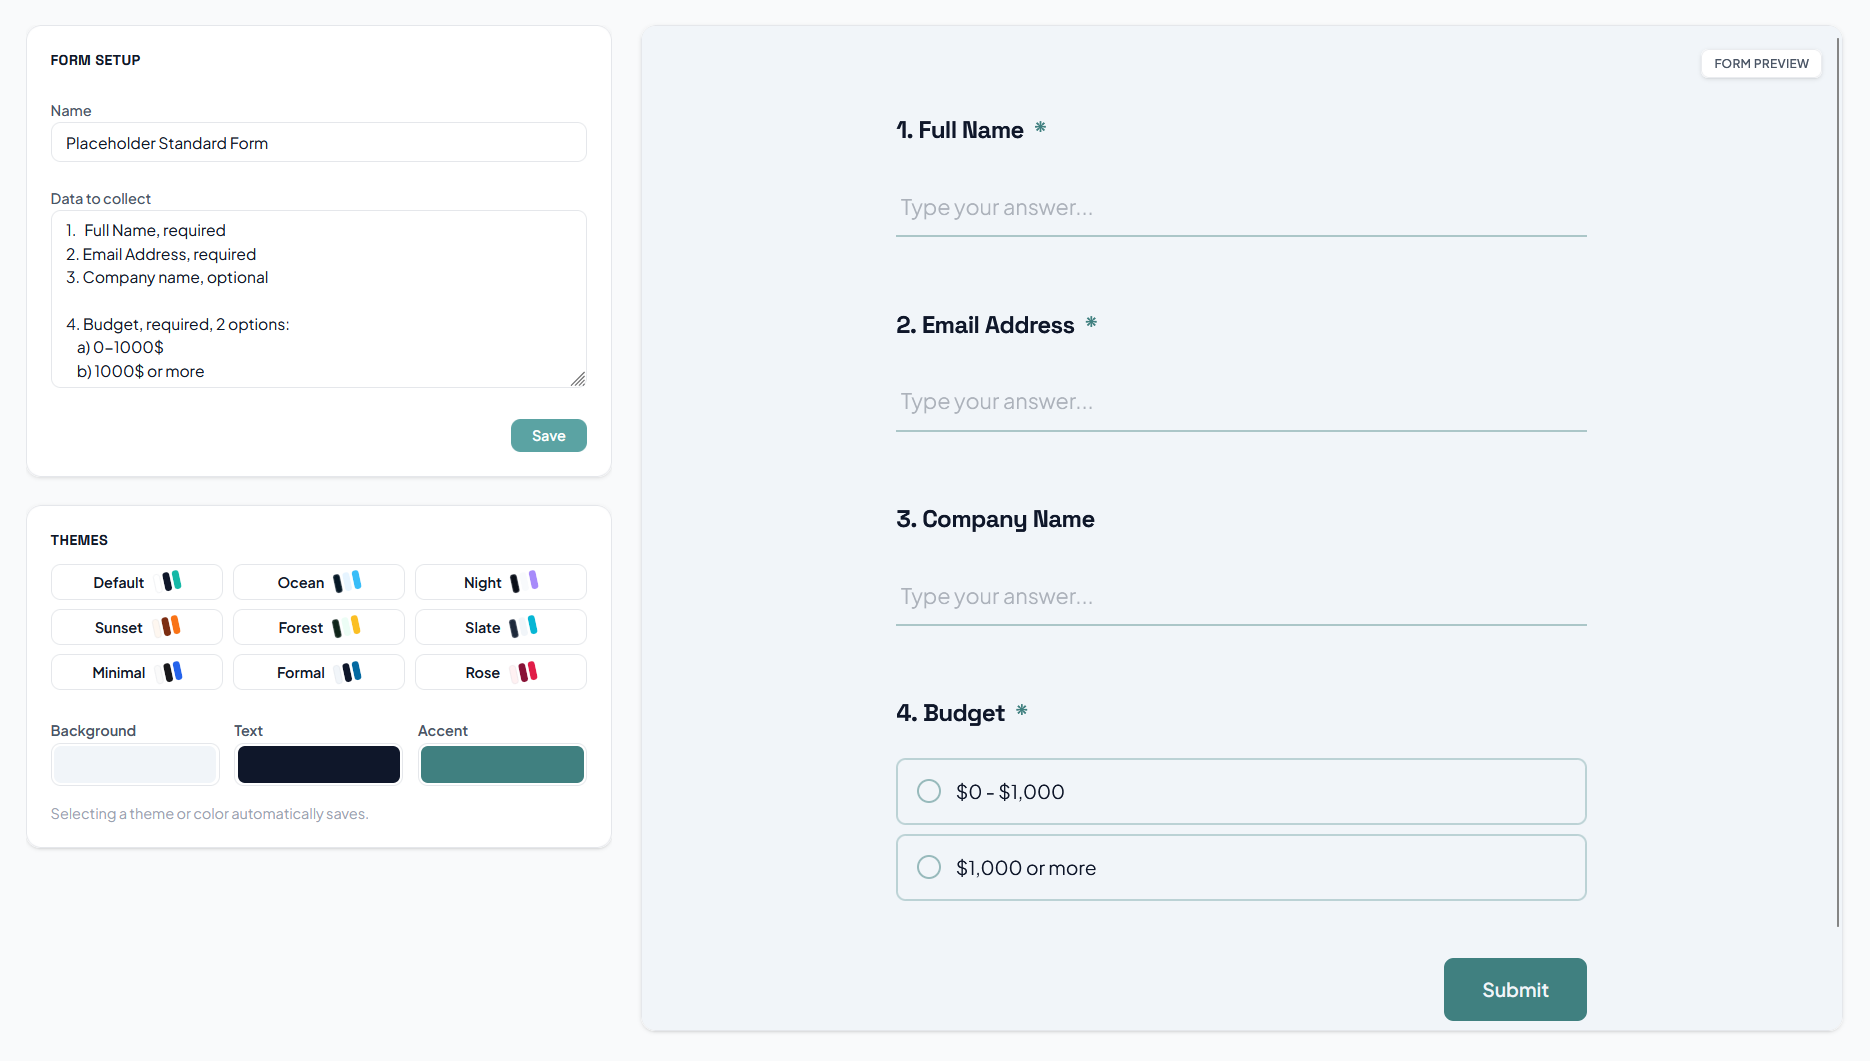1870x1061 pixels.
Task: Apply the Minimal theme palette icon
Action: pyautogui.click(x=173, y=671)
